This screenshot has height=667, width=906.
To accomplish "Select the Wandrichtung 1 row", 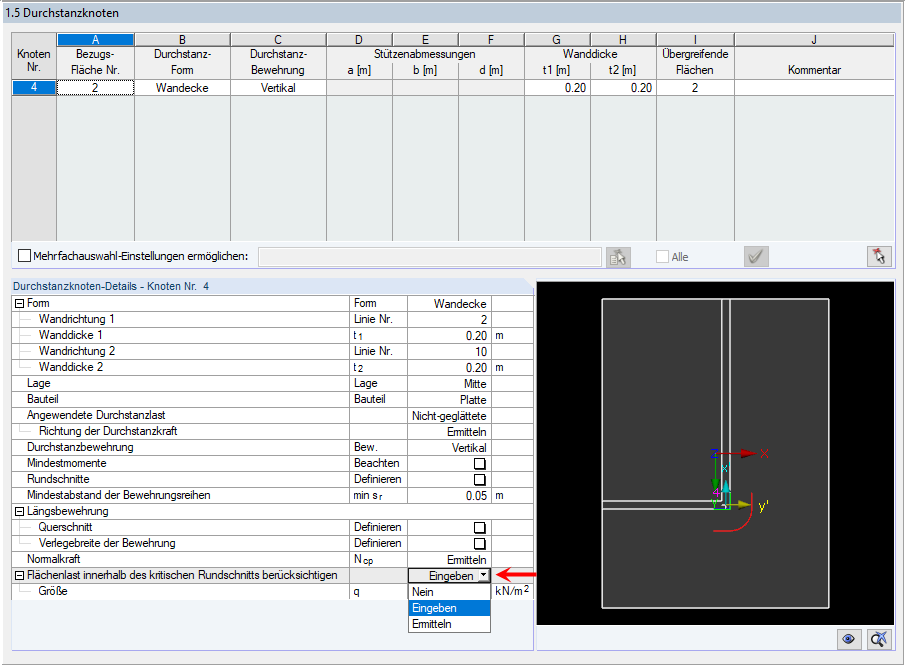I will pyautogui.click(x=272, y=320).
